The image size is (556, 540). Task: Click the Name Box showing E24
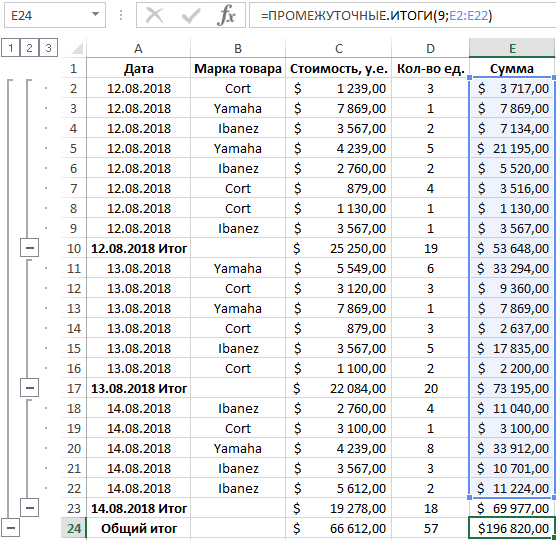point(55,15)
